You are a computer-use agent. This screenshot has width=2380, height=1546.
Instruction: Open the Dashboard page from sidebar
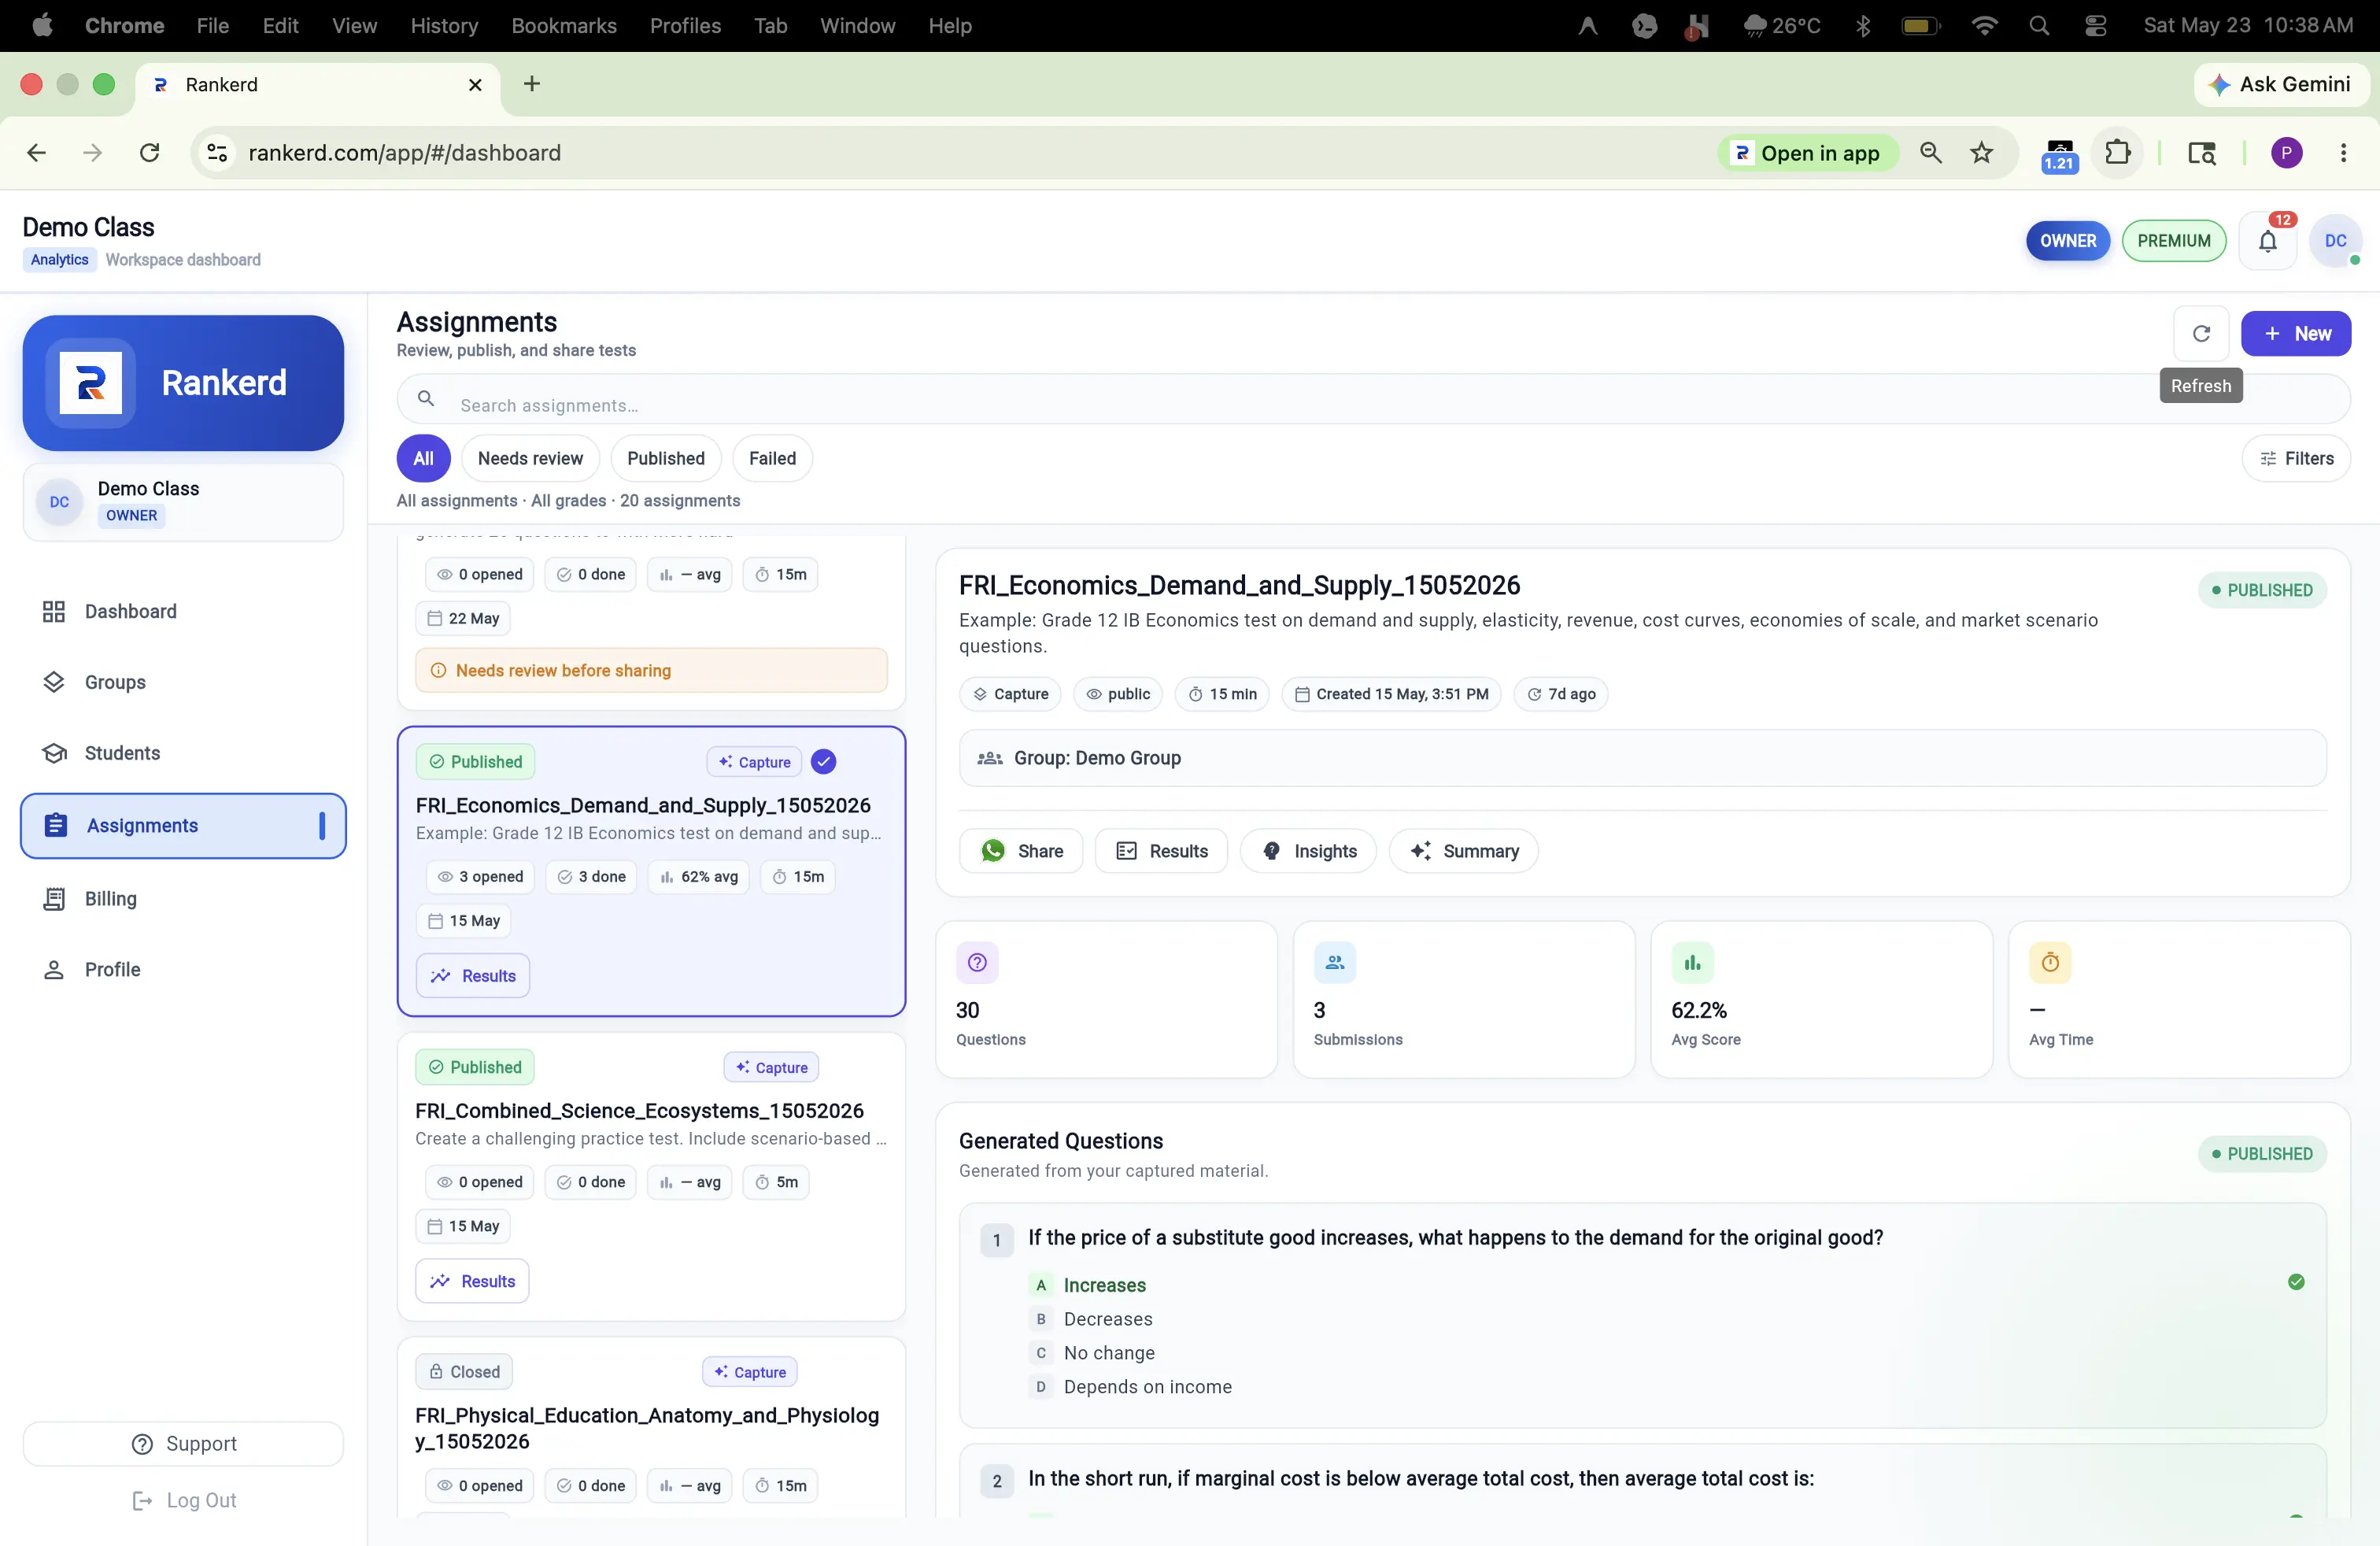(183, 611)
